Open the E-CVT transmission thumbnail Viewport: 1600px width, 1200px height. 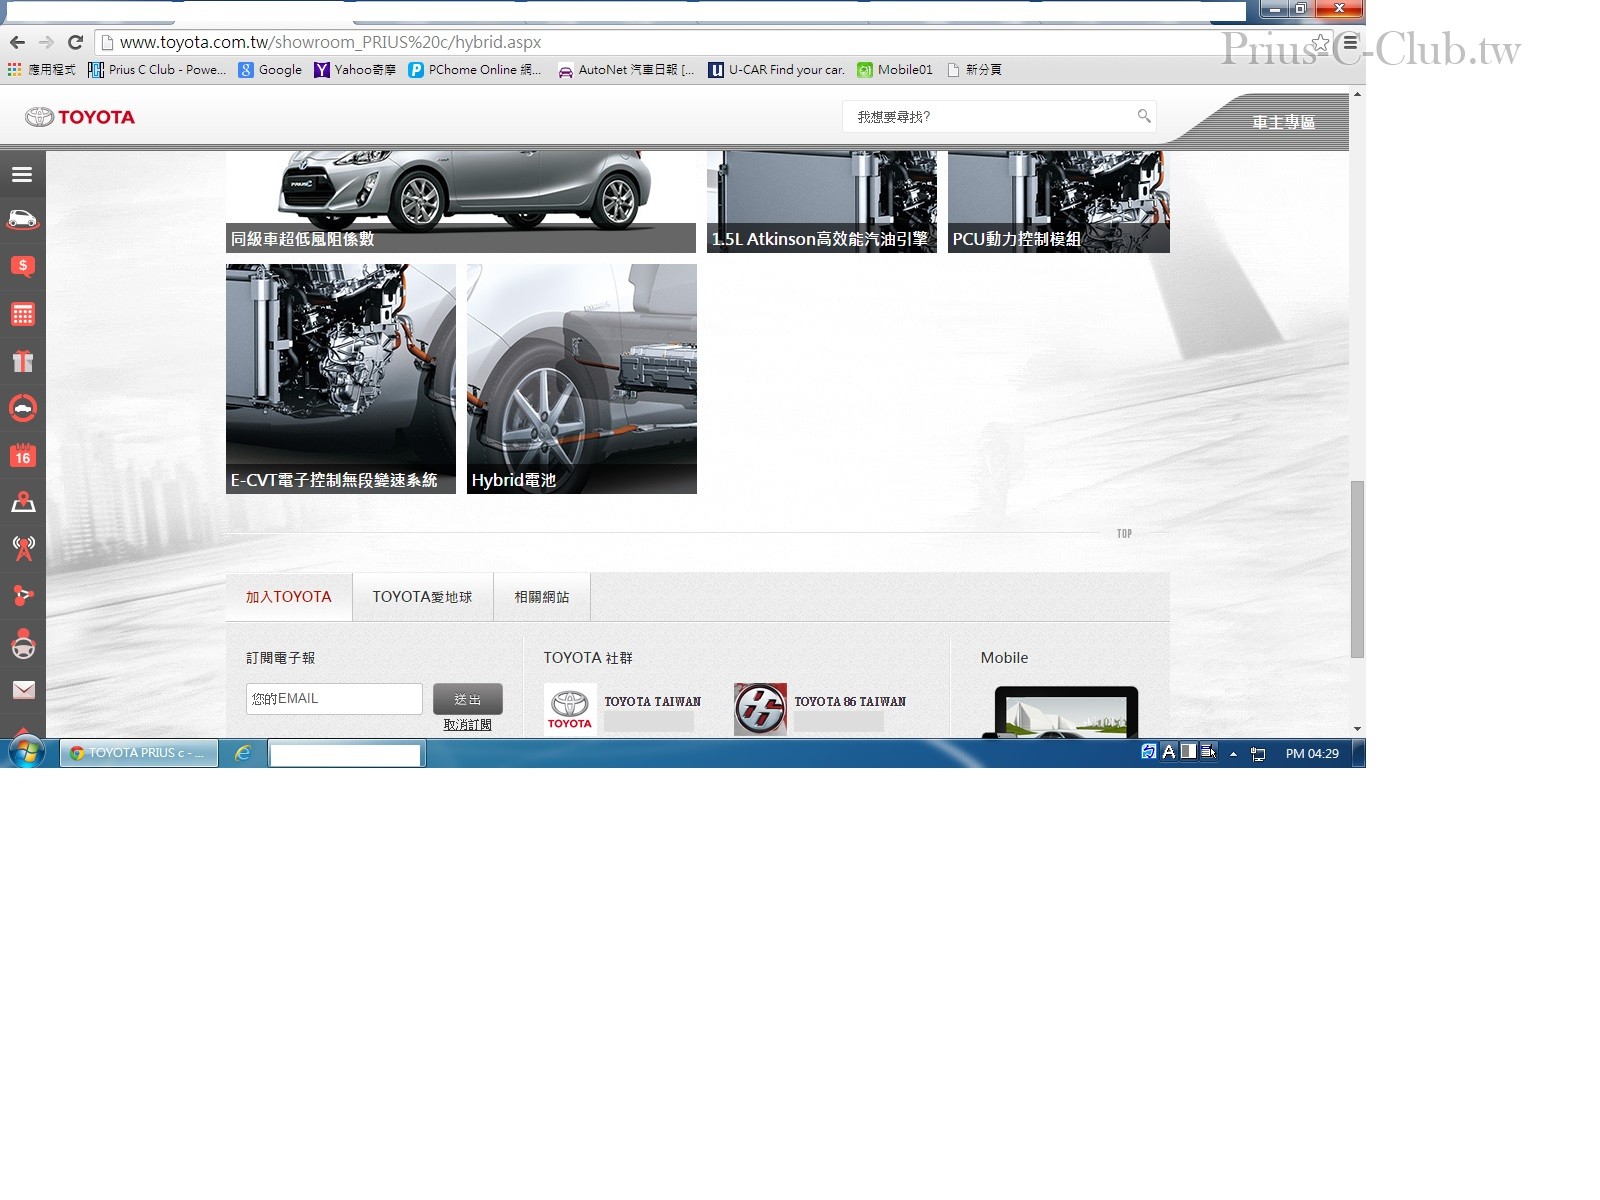pyautogui.click(x=341, y=379)
